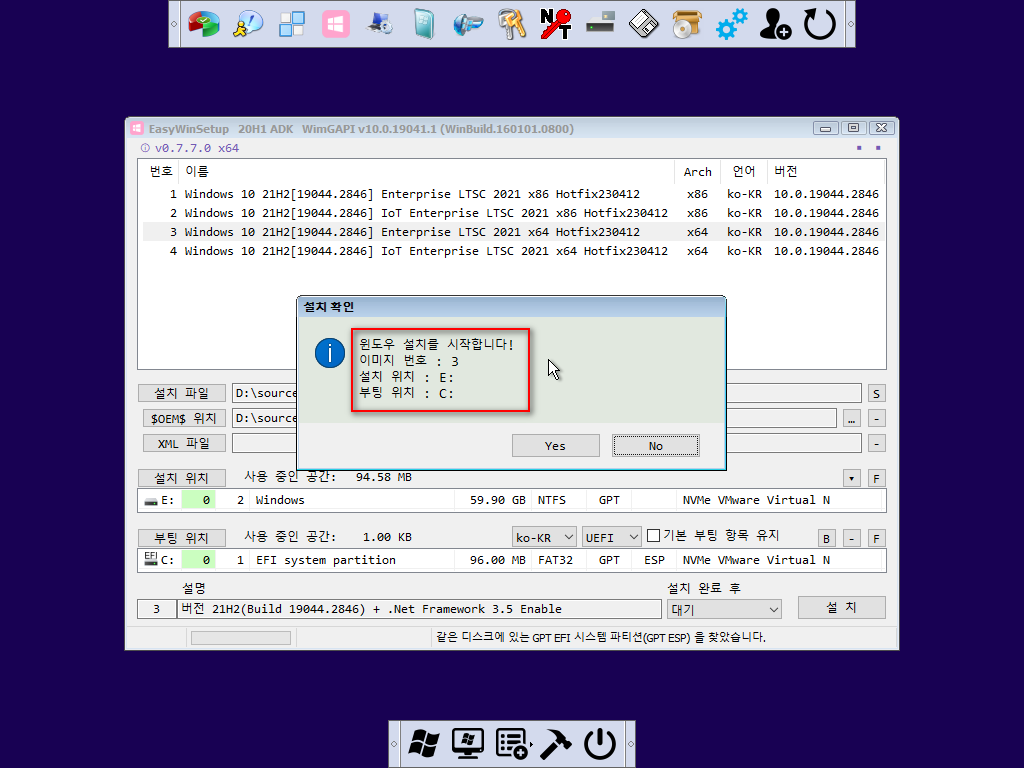
Task: Open the NT red key password icon
Action: pyautogui.click(x=556, y=24)
